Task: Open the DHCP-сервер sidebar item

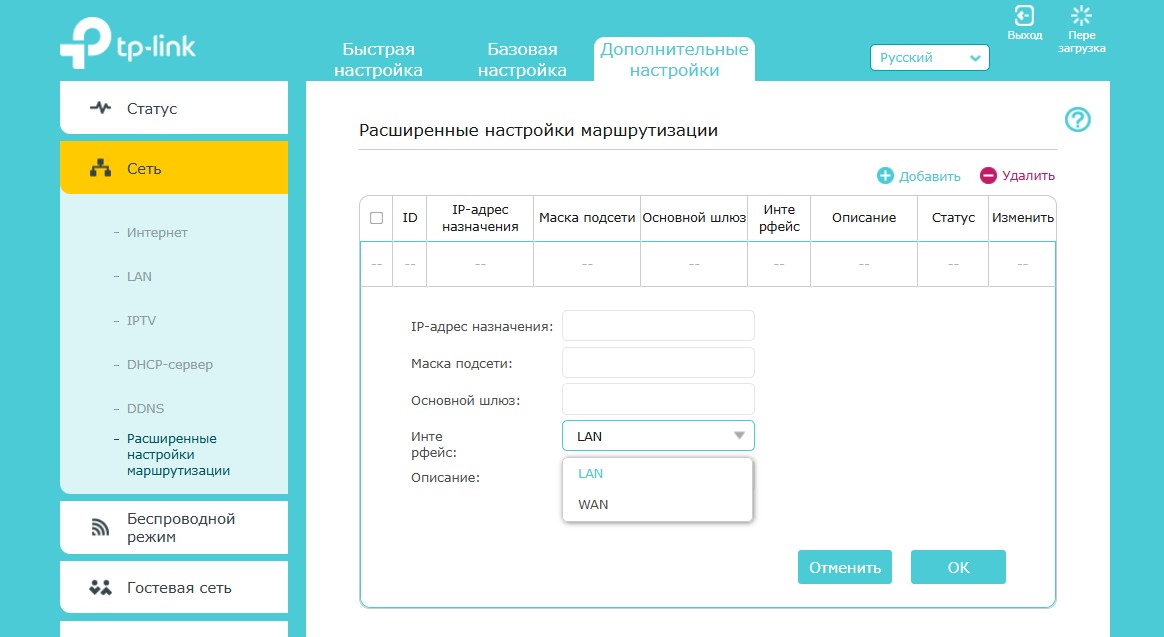Action: point(169,365)
